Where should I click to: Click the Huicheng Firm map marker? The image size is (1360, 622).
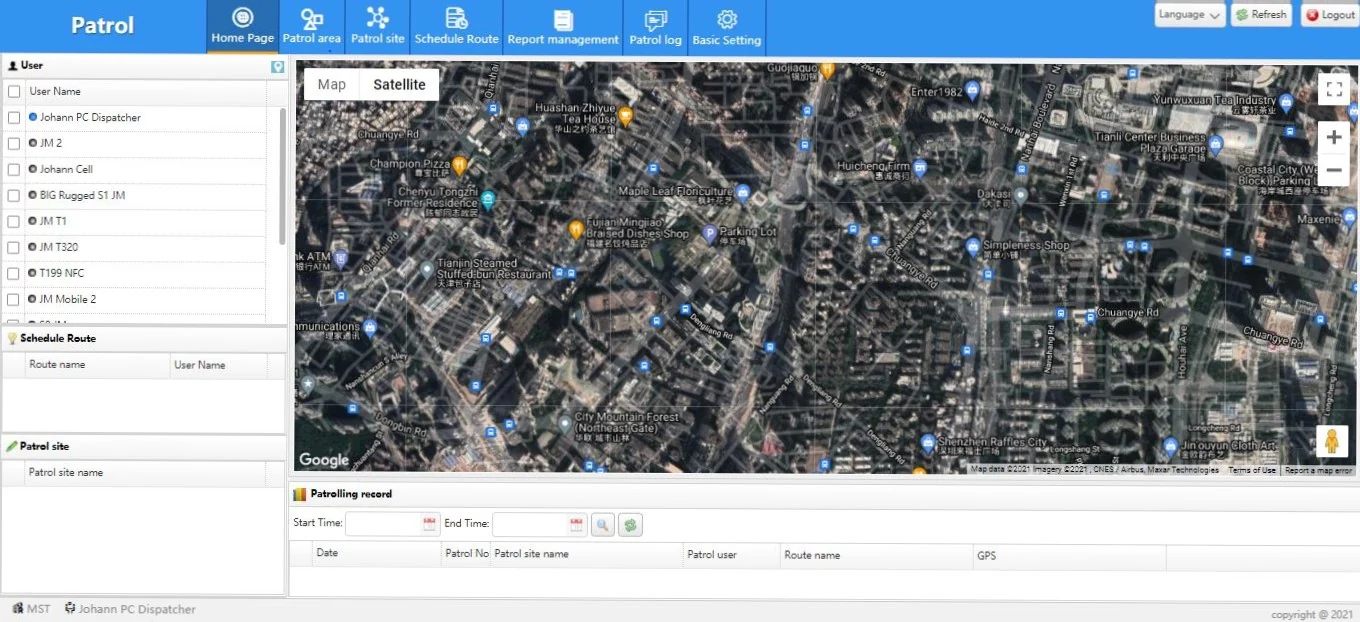920,167
